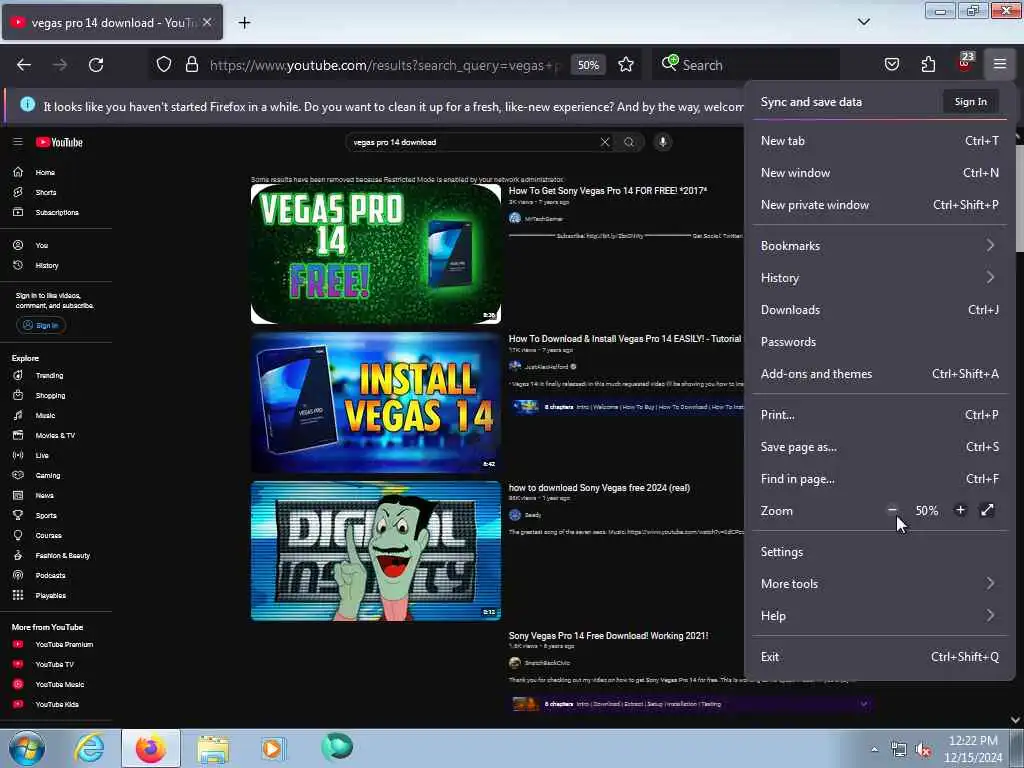Expand the Help submenu
Image resolution: width=1024 pixels, height=768 pixels.
point(879,615)
